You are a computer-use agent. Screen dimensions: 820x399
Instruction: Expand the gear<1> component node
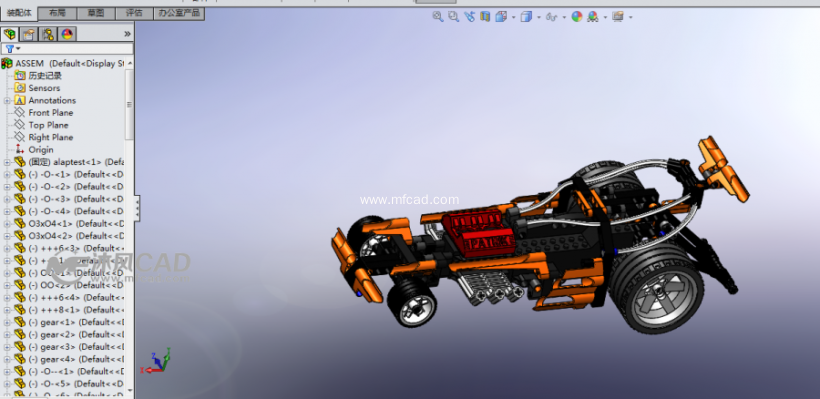[7, 322]
